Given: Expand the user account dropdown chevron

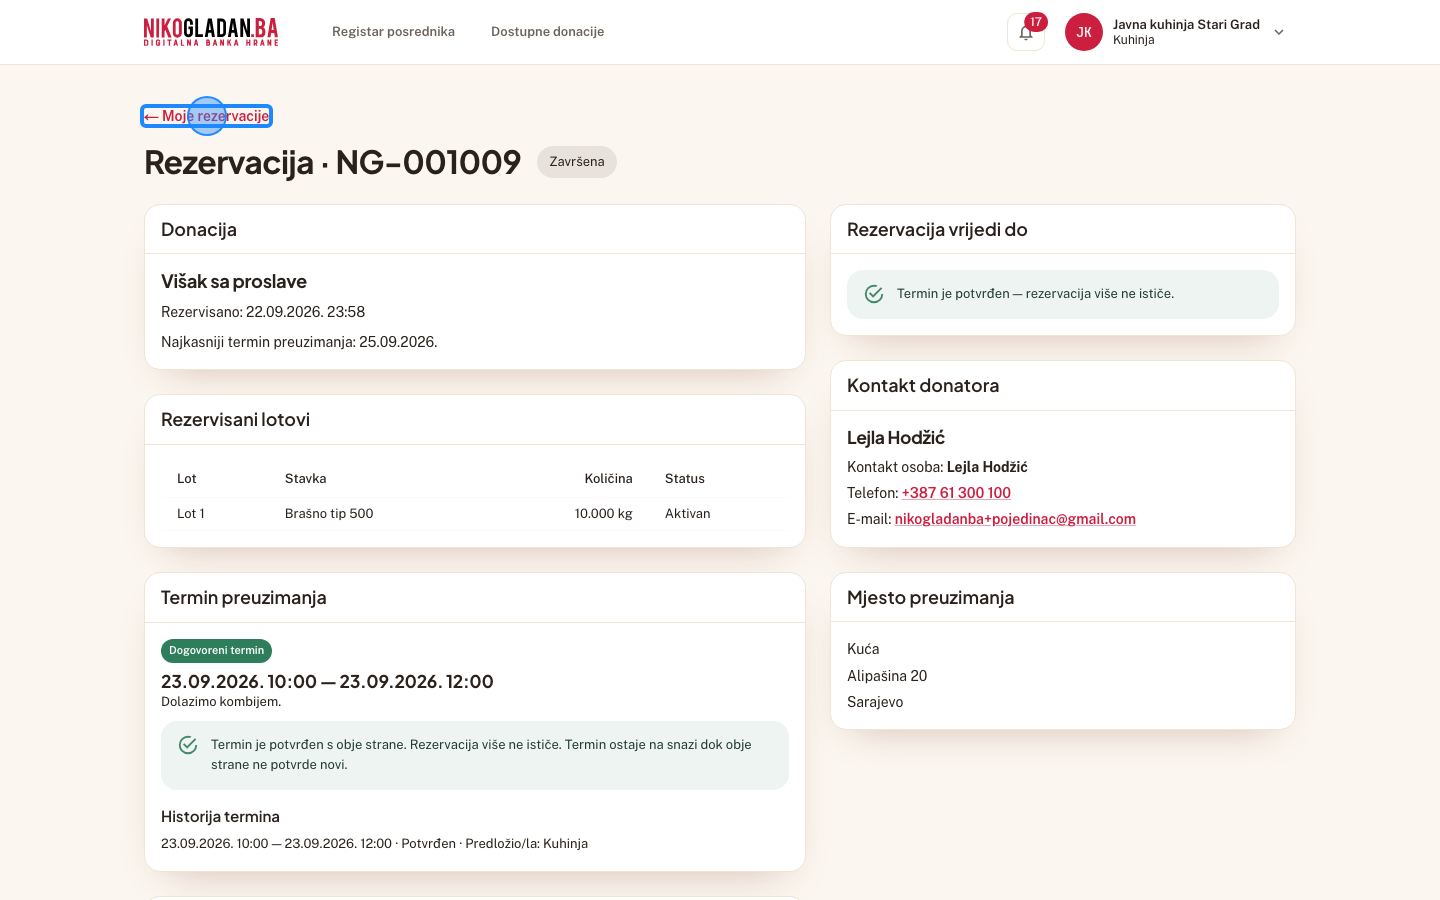Looking at the screenshot, I should pyautogui.click(x=1279, y=32).
